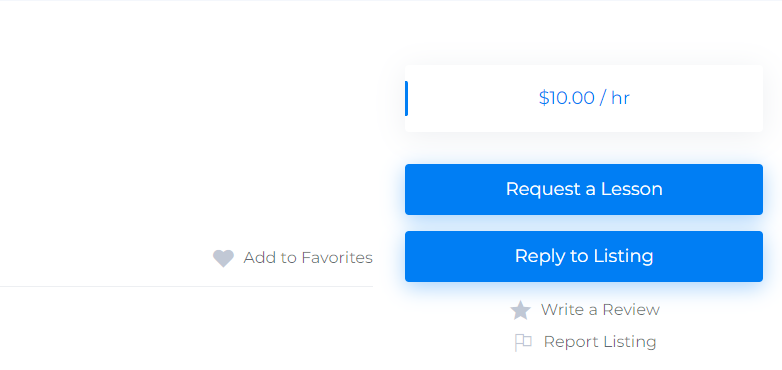This screenshot has width=782, height=370.
Task: Click the Request a Lesson button
Action: point(584,189)
